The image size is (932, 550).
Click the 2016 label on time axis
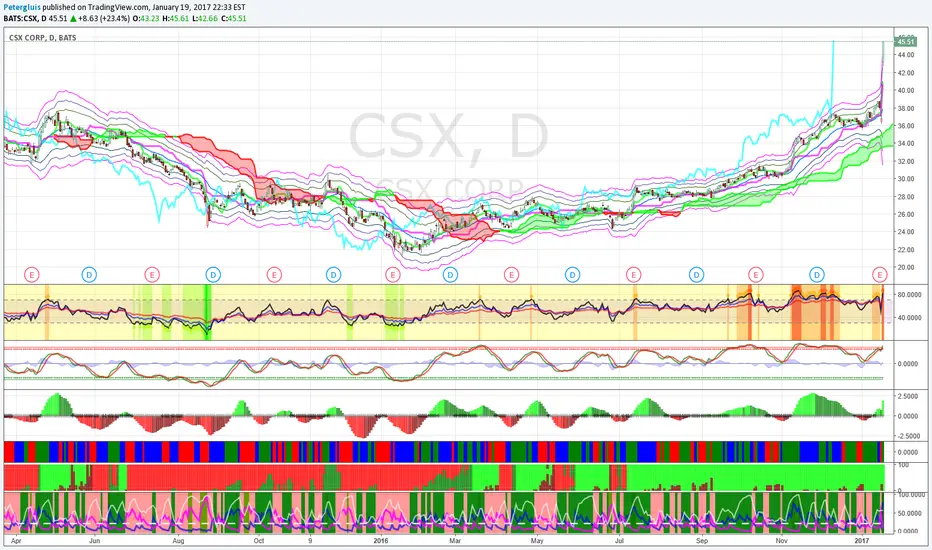coord(380,541)
